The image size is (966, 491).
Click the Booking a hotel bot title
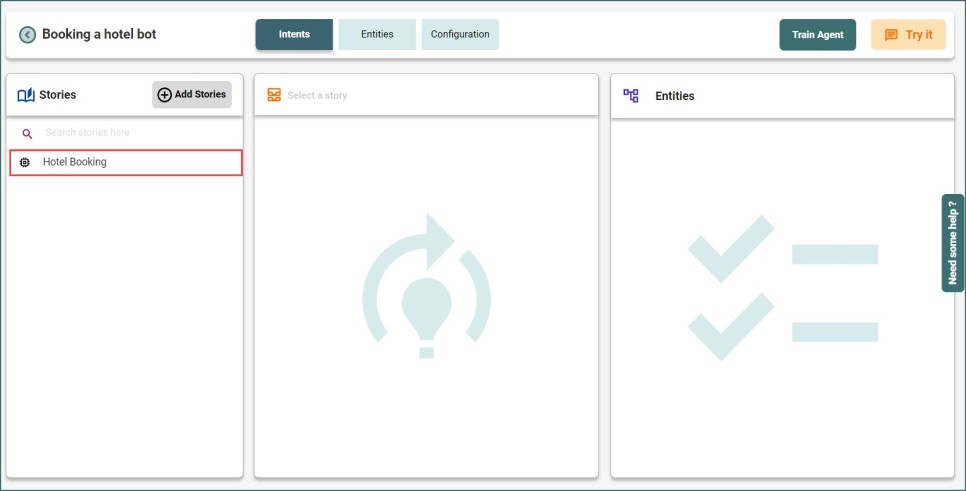point(99,35)
